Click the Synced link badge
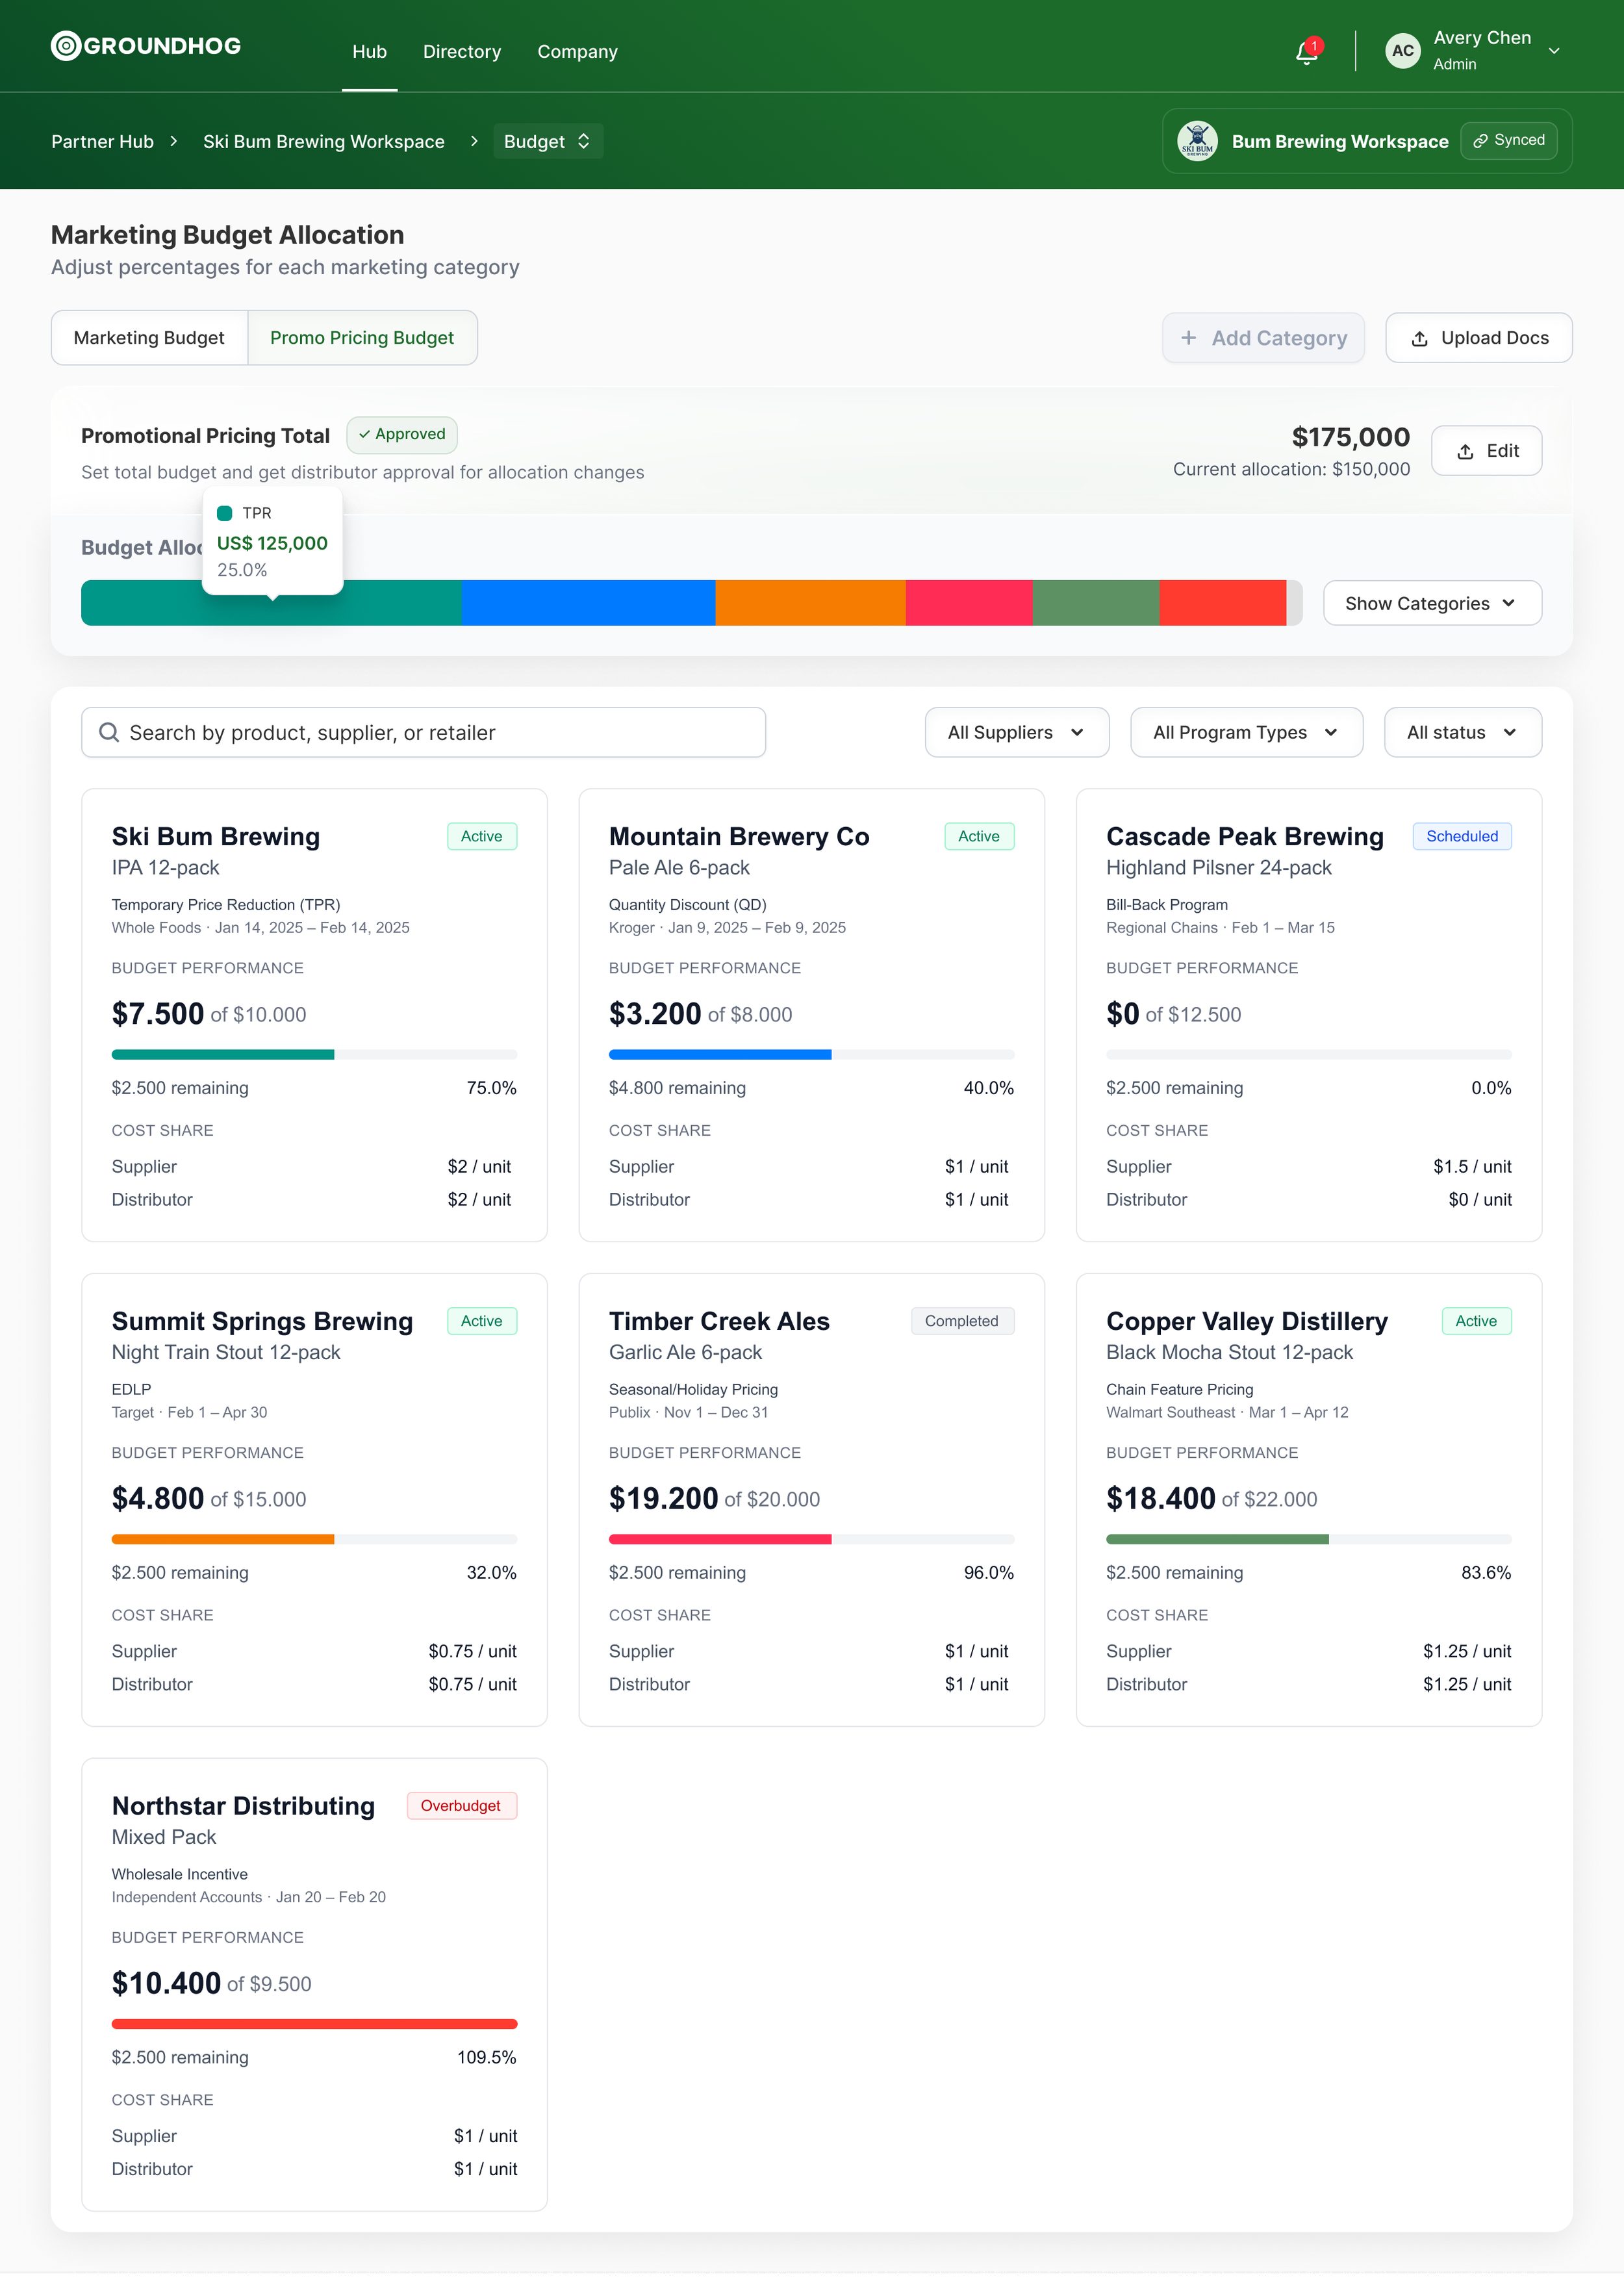 point(1508,141)
